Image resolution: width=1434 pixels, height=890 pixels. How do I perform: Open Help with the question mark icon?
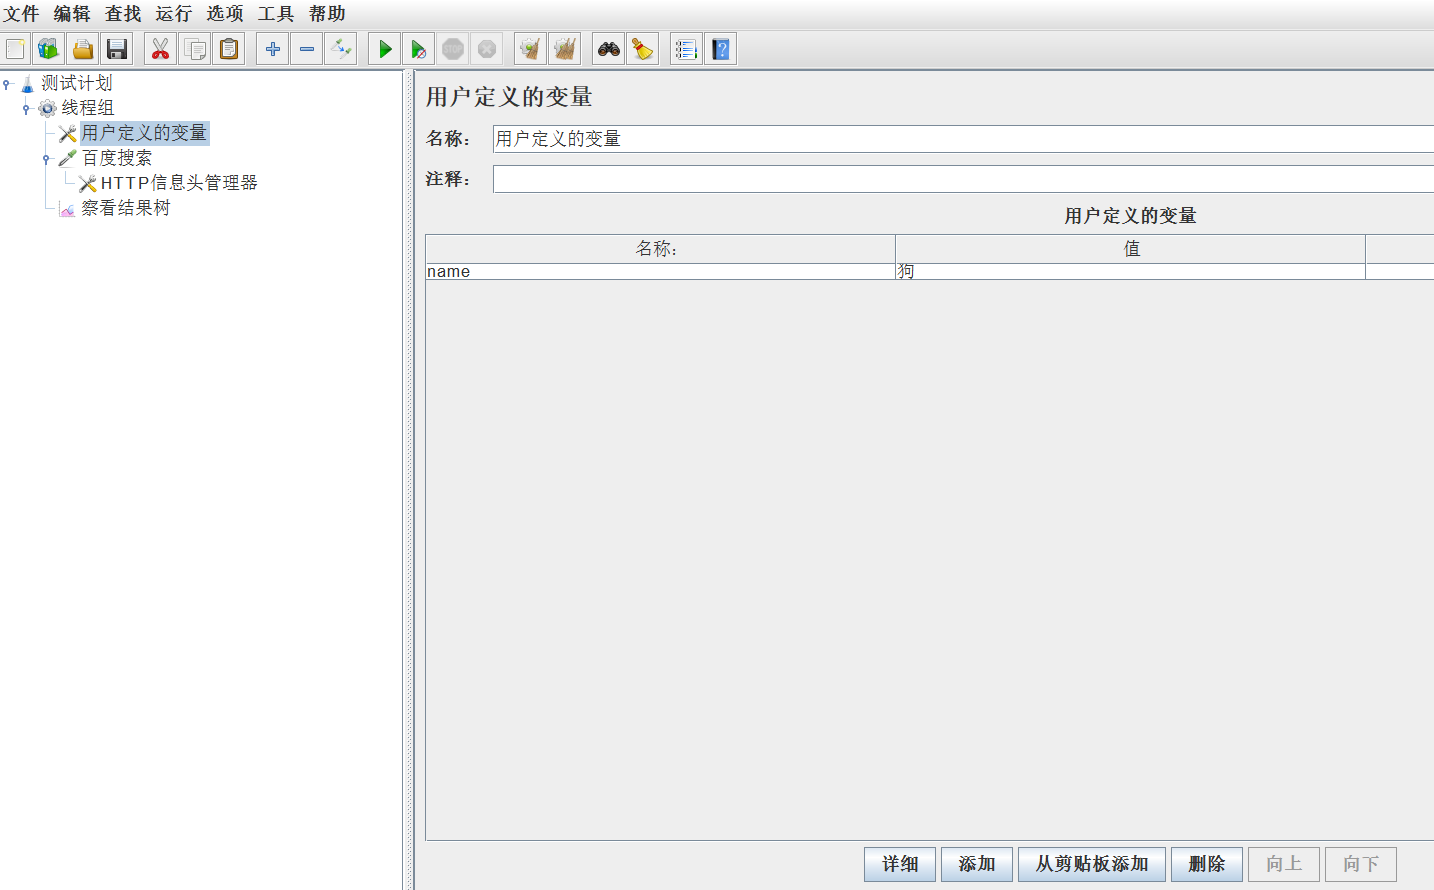[721, 49]
